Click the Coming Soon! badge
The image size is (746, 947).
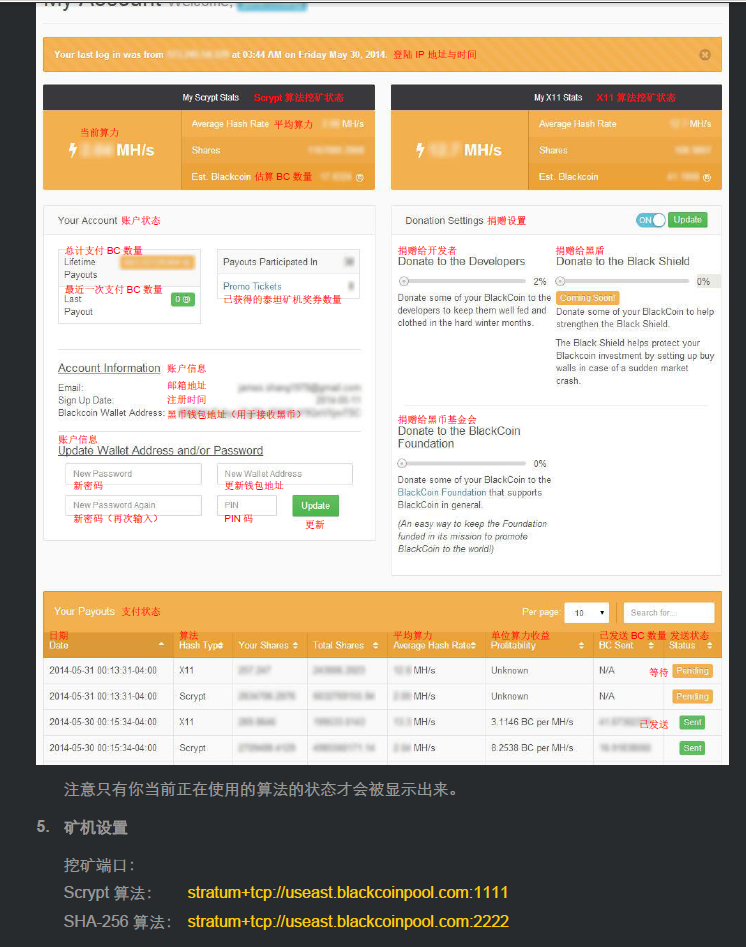click(587, 298)
